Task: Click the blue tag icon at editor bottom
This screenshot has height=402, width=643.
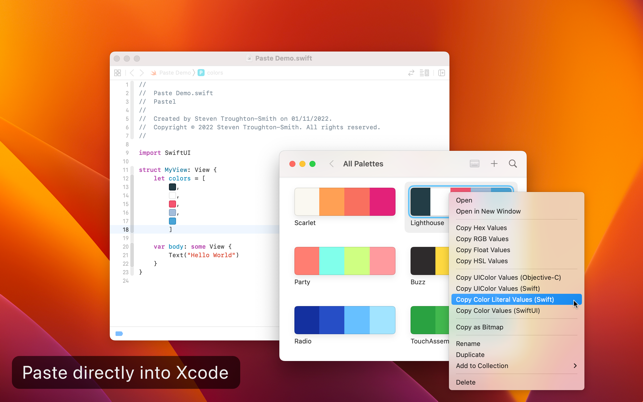Action: [119, 333]
